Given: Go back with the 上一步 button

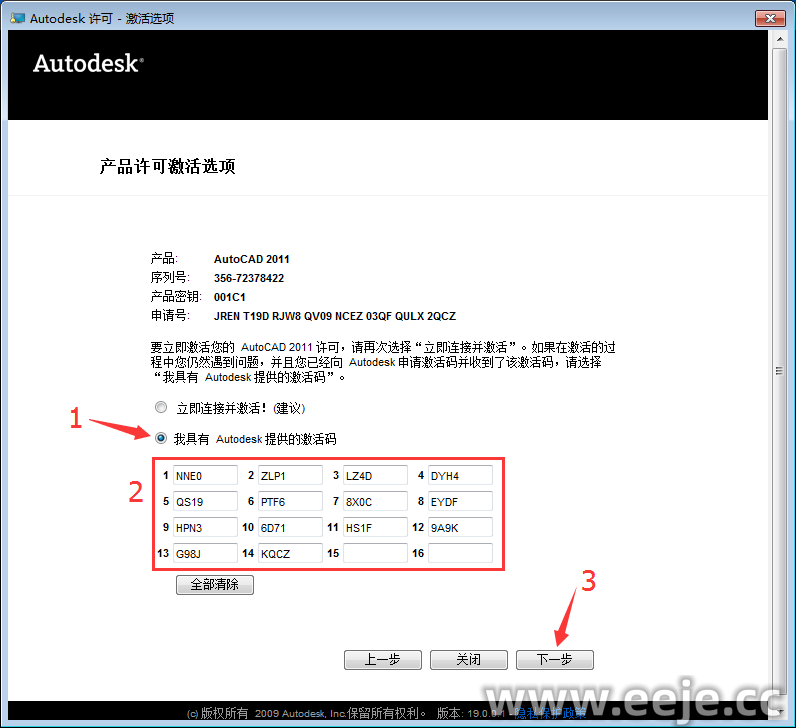Looking at the screenshot, I should tap(383, 659).
